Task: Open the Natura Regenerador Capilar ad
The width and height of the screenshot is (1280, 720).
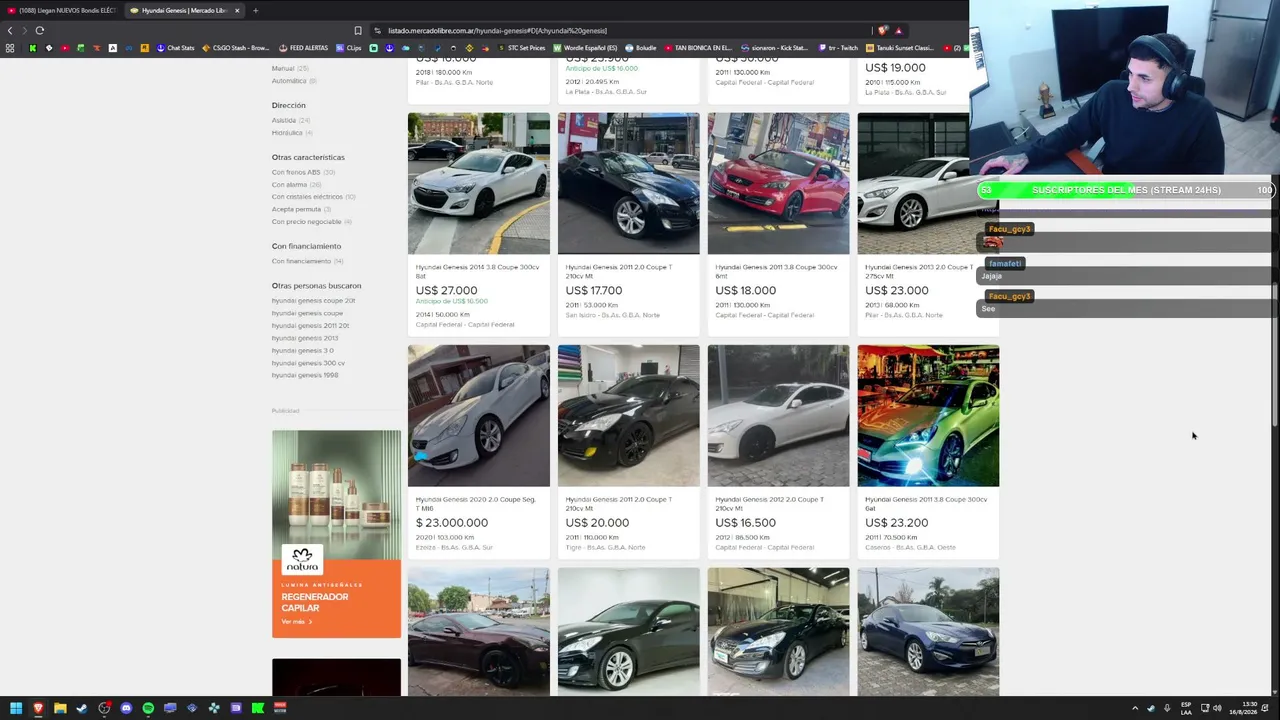Action: [336, 534]
